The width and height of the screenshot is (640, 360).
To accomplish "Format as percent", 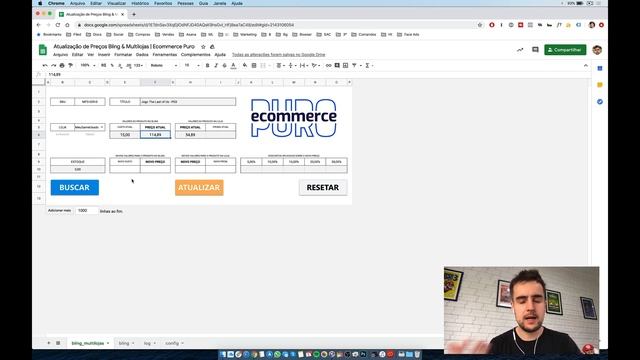I will tap(112, 65).
